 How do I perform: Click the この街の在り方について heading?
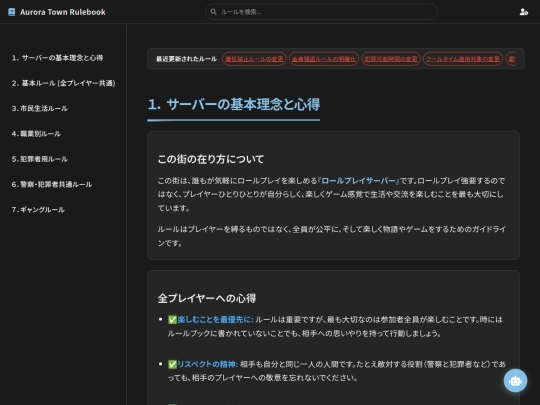[211, 159]
